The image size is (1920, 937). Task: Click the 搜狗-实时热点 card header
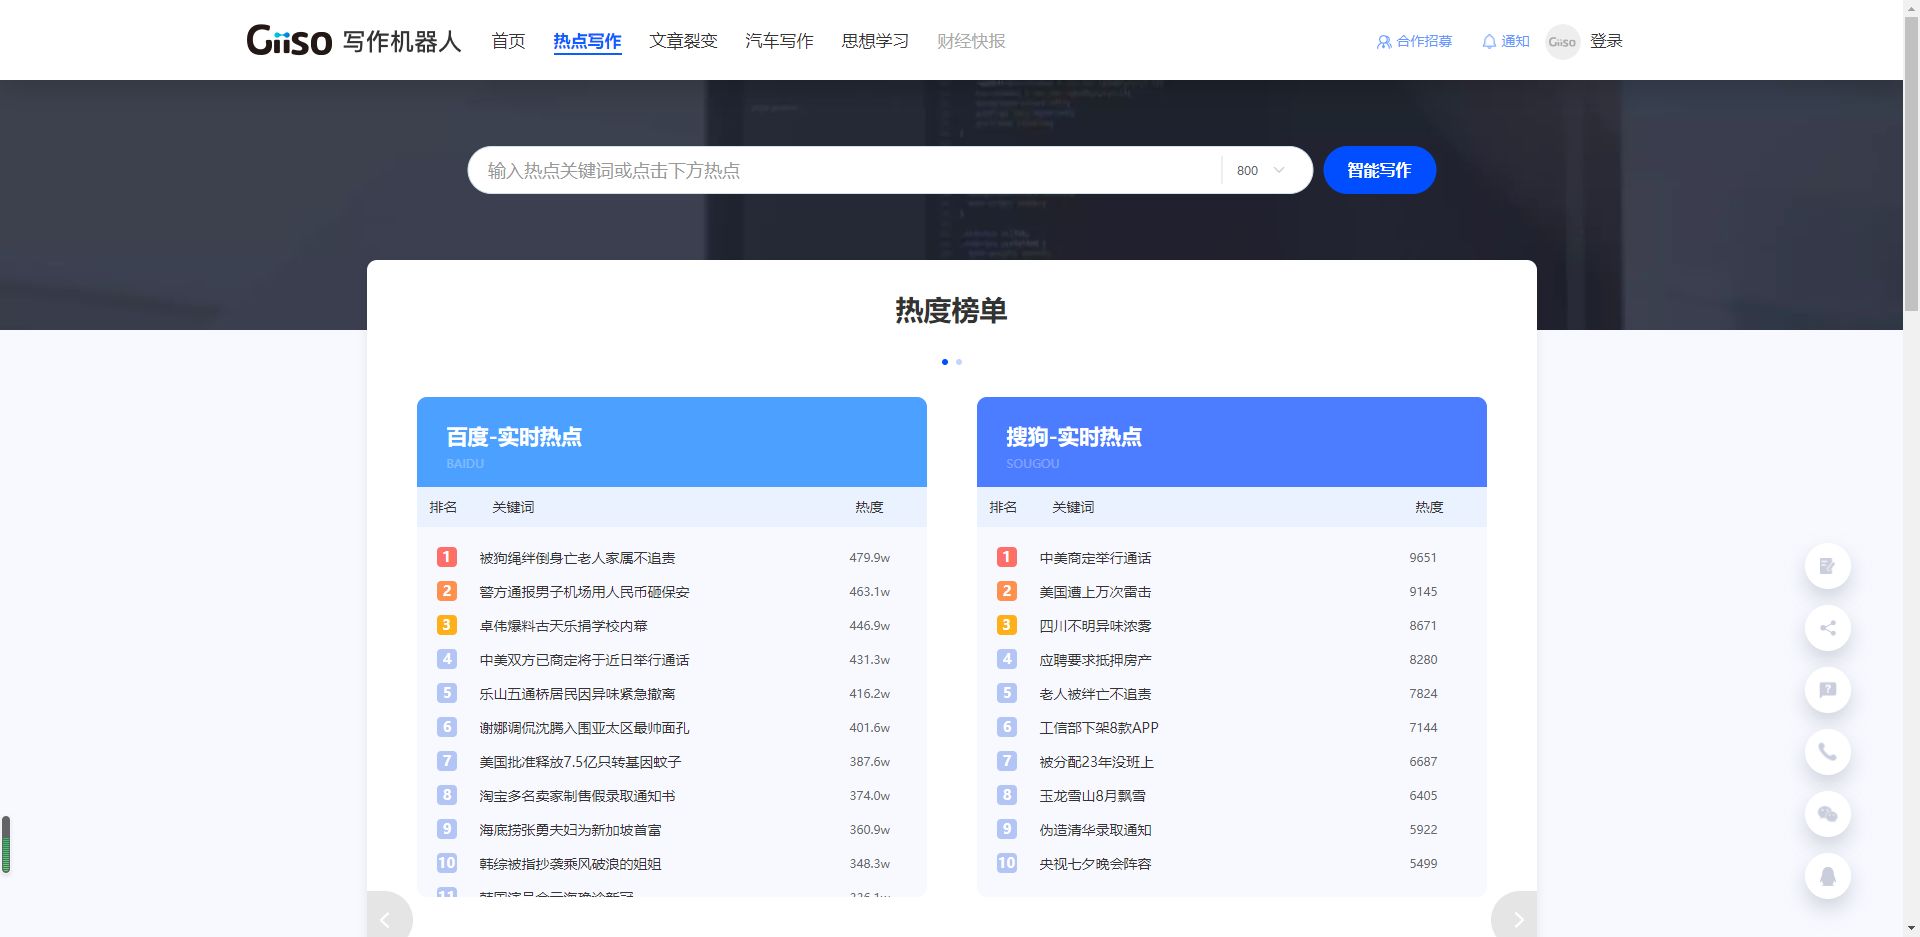tap(1232, 442)
